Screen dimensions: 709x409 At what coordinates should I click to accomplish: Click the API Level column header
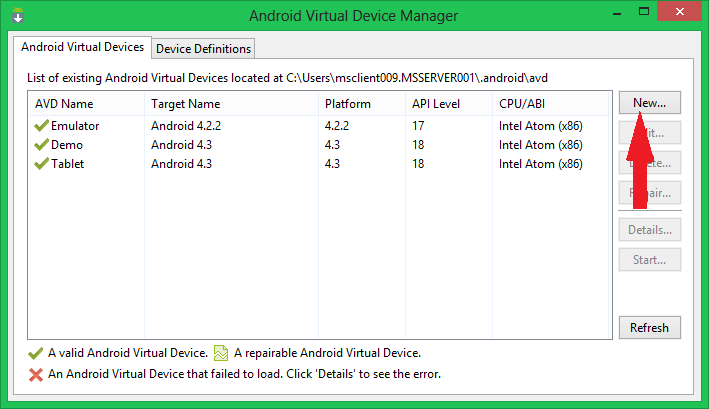[x=437, y=104]
